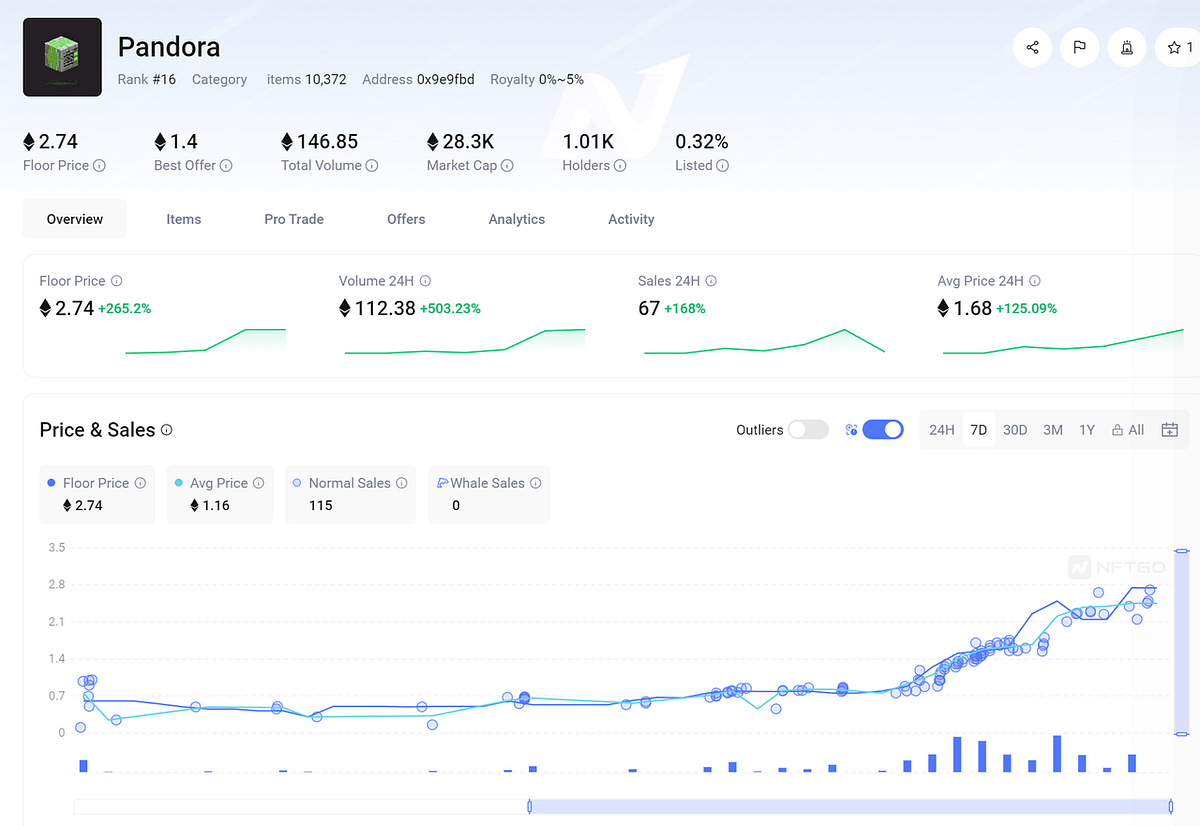Click the share icon near the collection name
Image resolution: width=1200 pixels, height=826 pixels.
(1032, 47)
